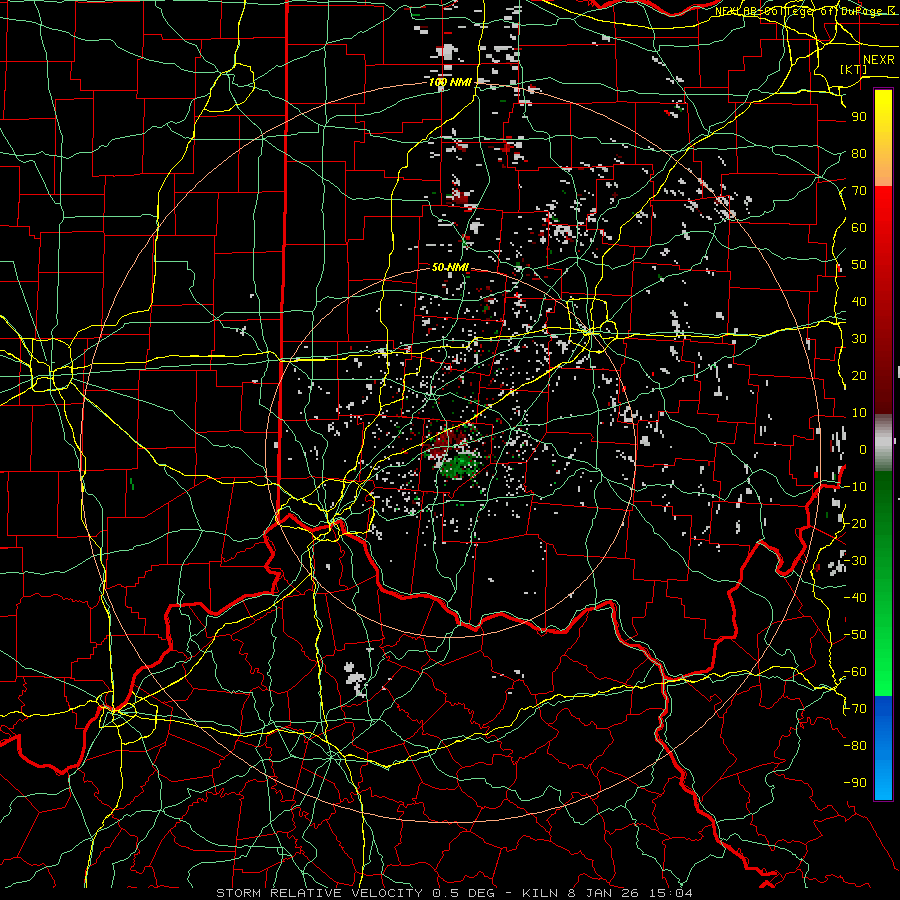
Task: Click the positive 90 scale value
Action: [x=859, y=117]
